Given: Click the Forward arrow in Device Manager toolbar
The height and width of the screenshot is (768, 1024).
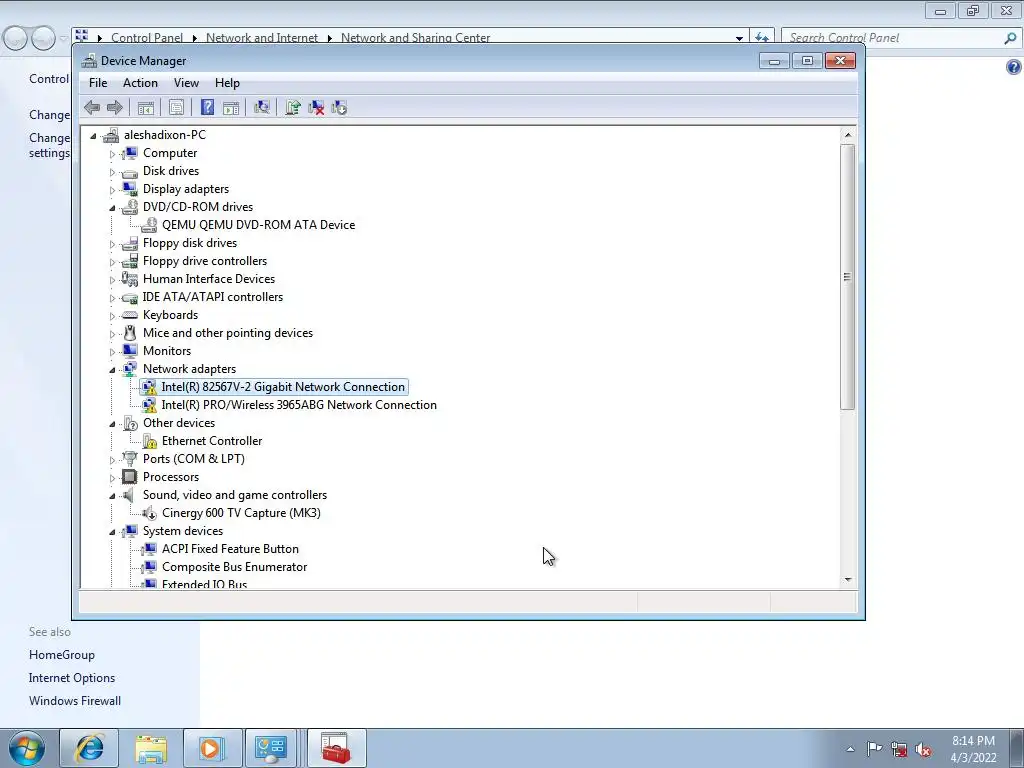Looking at the screenshot, I should click(x=115, y=107).
